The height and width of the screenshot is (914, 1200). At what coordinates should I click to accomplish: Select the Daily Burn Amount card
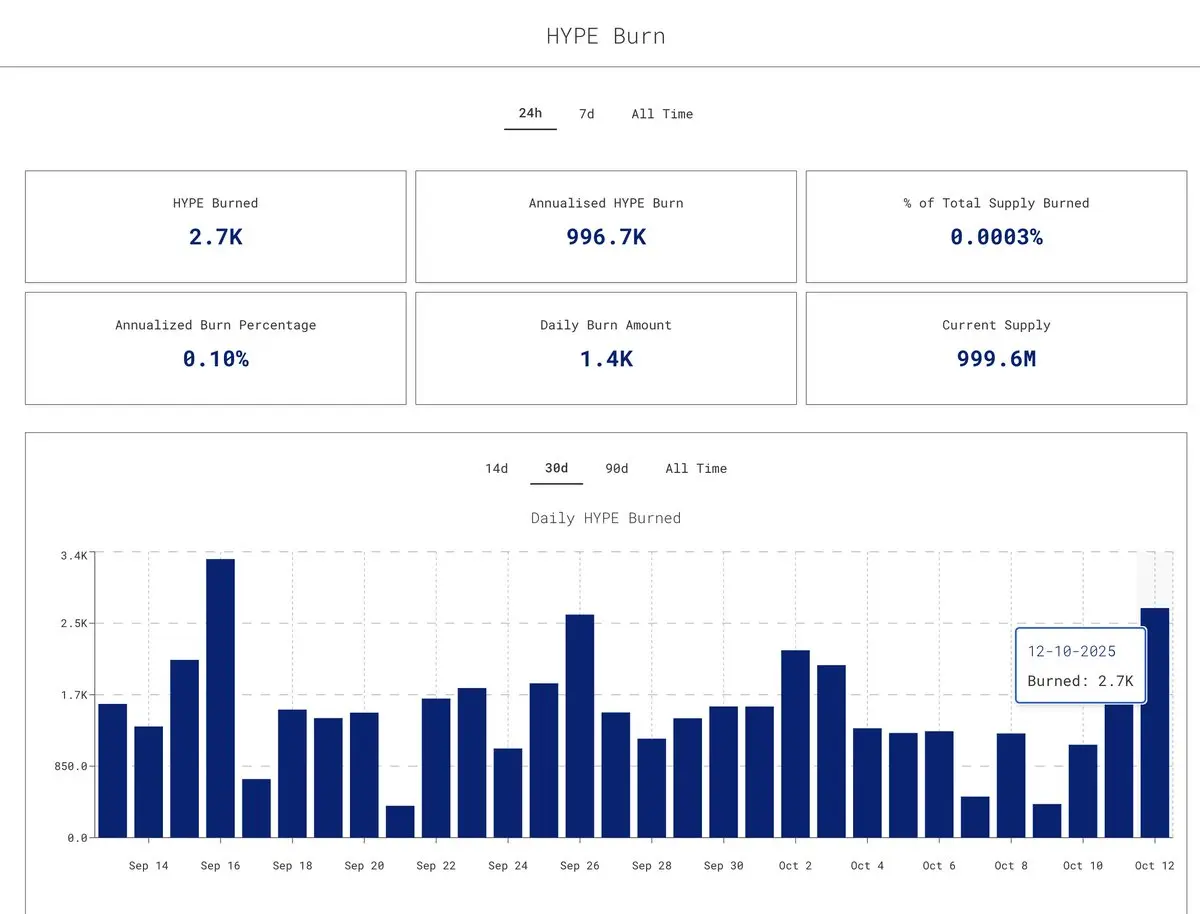[606, 348]
